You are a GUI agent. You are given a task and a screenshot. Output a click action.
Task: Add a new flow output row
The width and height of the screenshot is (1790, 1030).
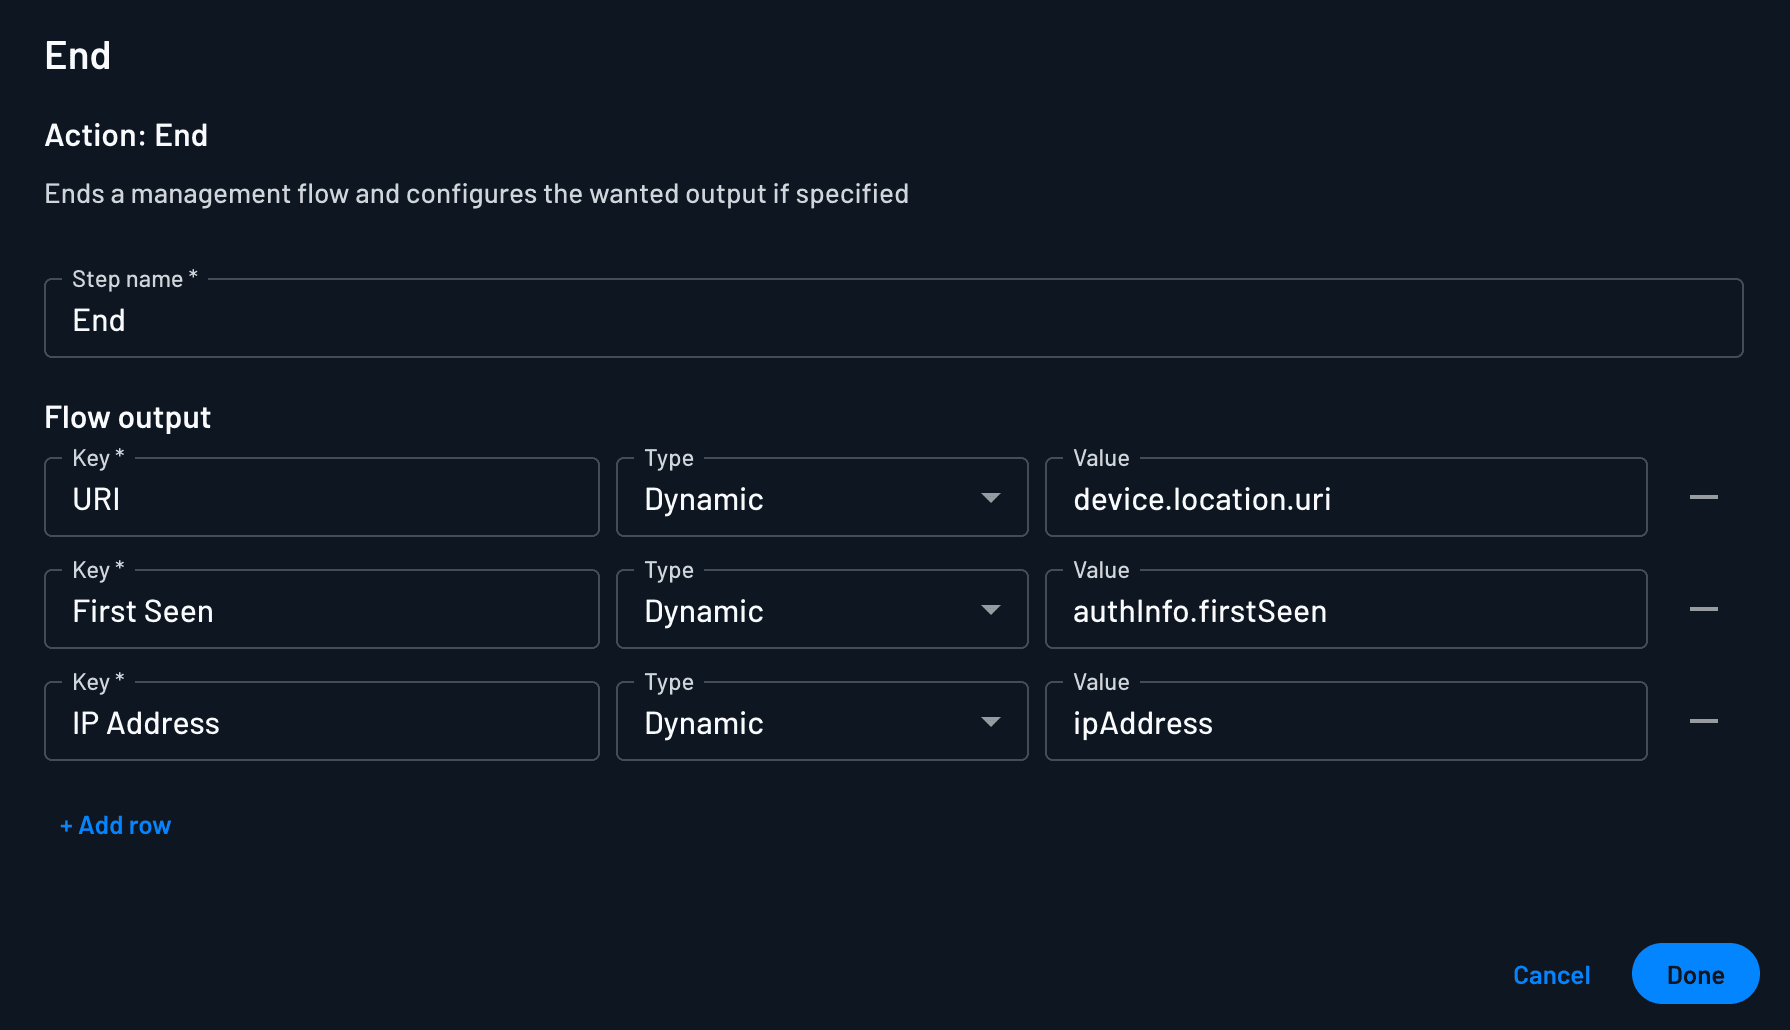point(116,825)
